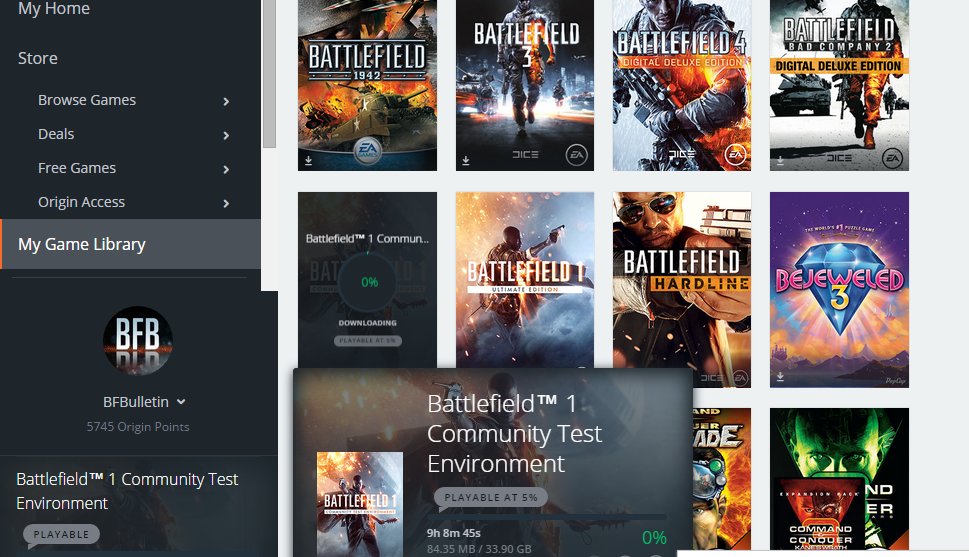
Task: Open the BFBulletin account dropdown
Action: (x=144, y=402)
